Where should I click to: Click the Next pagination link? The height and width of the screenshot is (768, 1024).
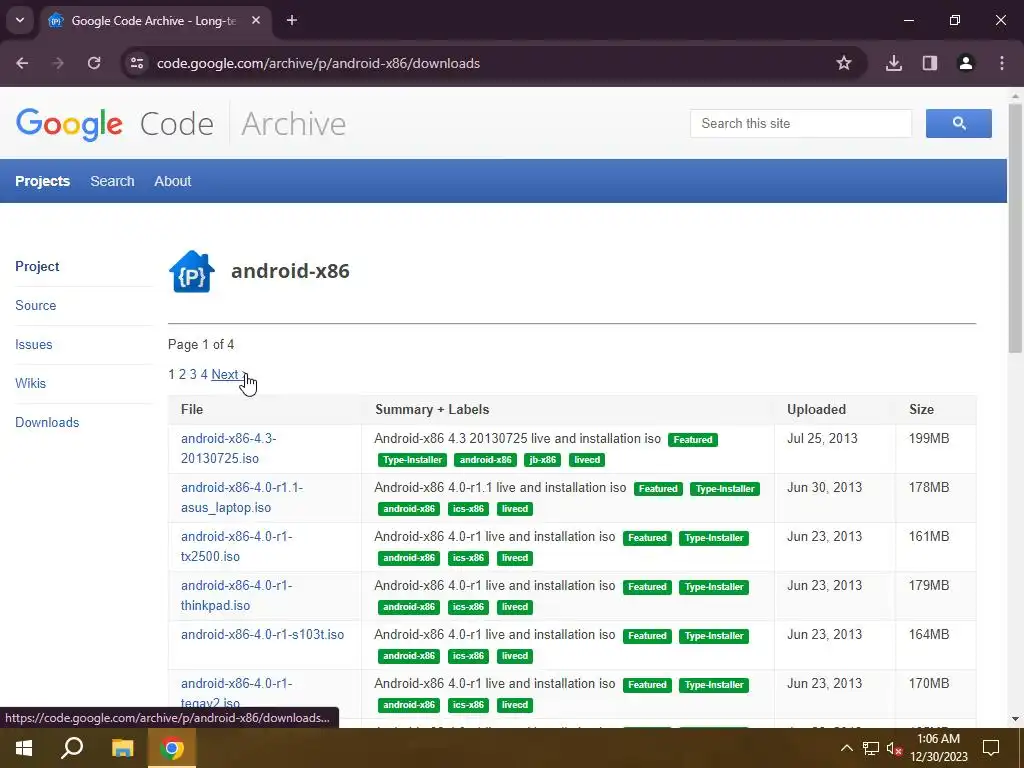point(229,374)
